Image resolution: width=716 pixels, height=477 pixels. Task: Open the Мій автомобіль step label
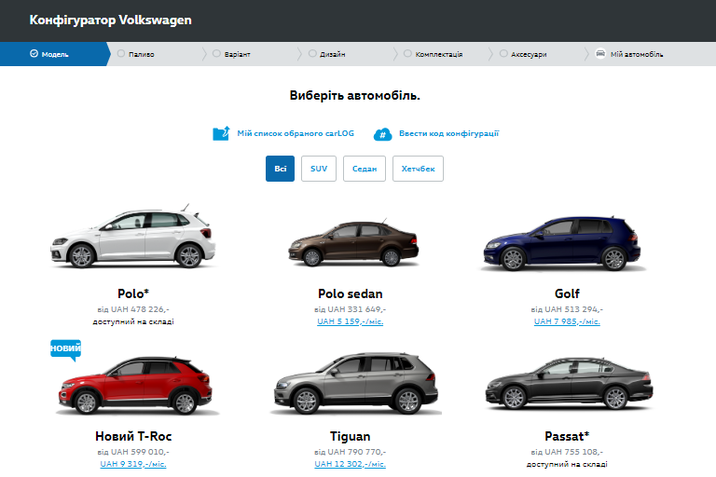[x=637, y=54]
